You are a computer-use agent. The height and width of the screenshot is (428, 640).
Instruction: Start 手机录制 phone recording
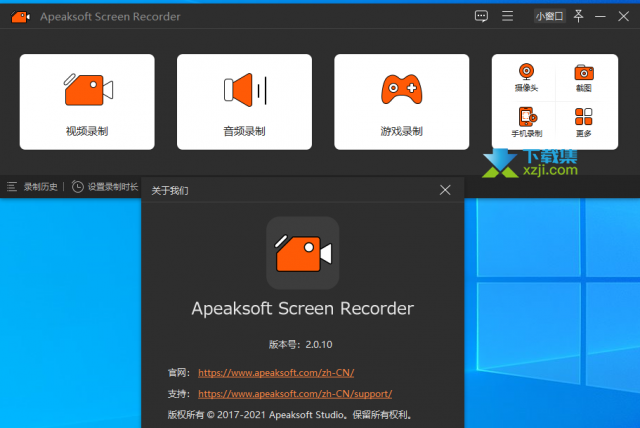click(x=527, y=122)
